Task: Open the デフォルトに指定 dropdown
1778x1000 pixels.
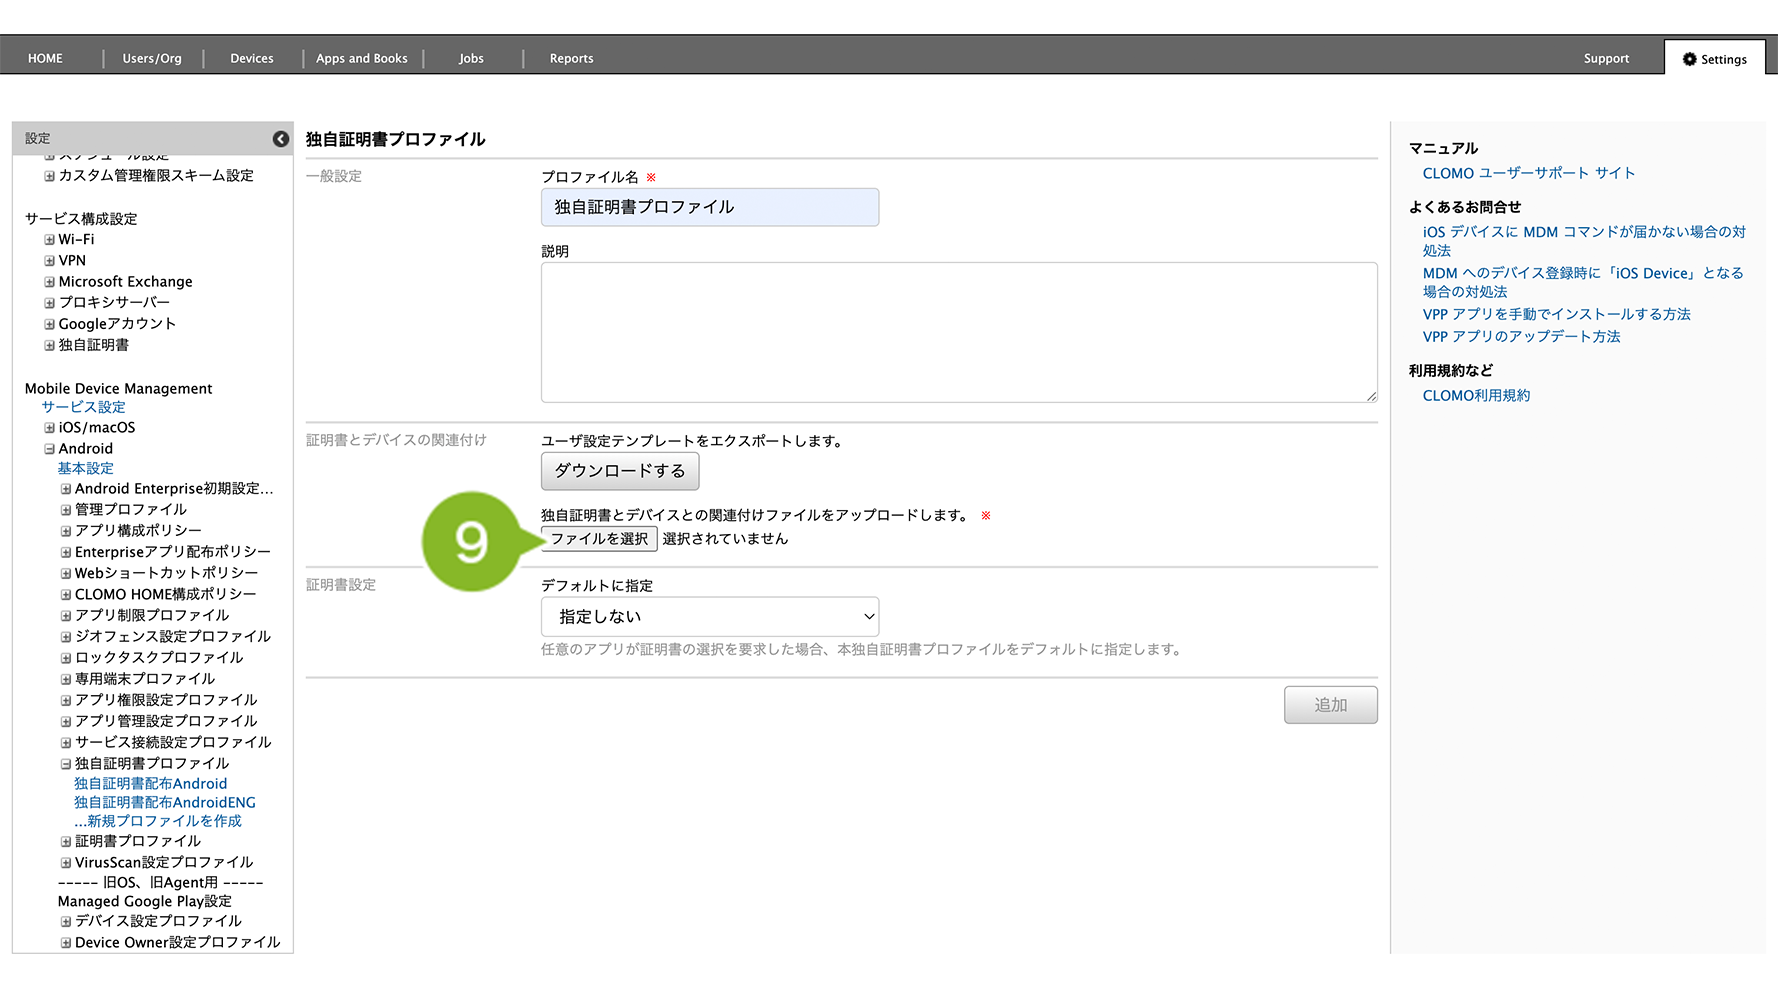Action: coord(709,617)
